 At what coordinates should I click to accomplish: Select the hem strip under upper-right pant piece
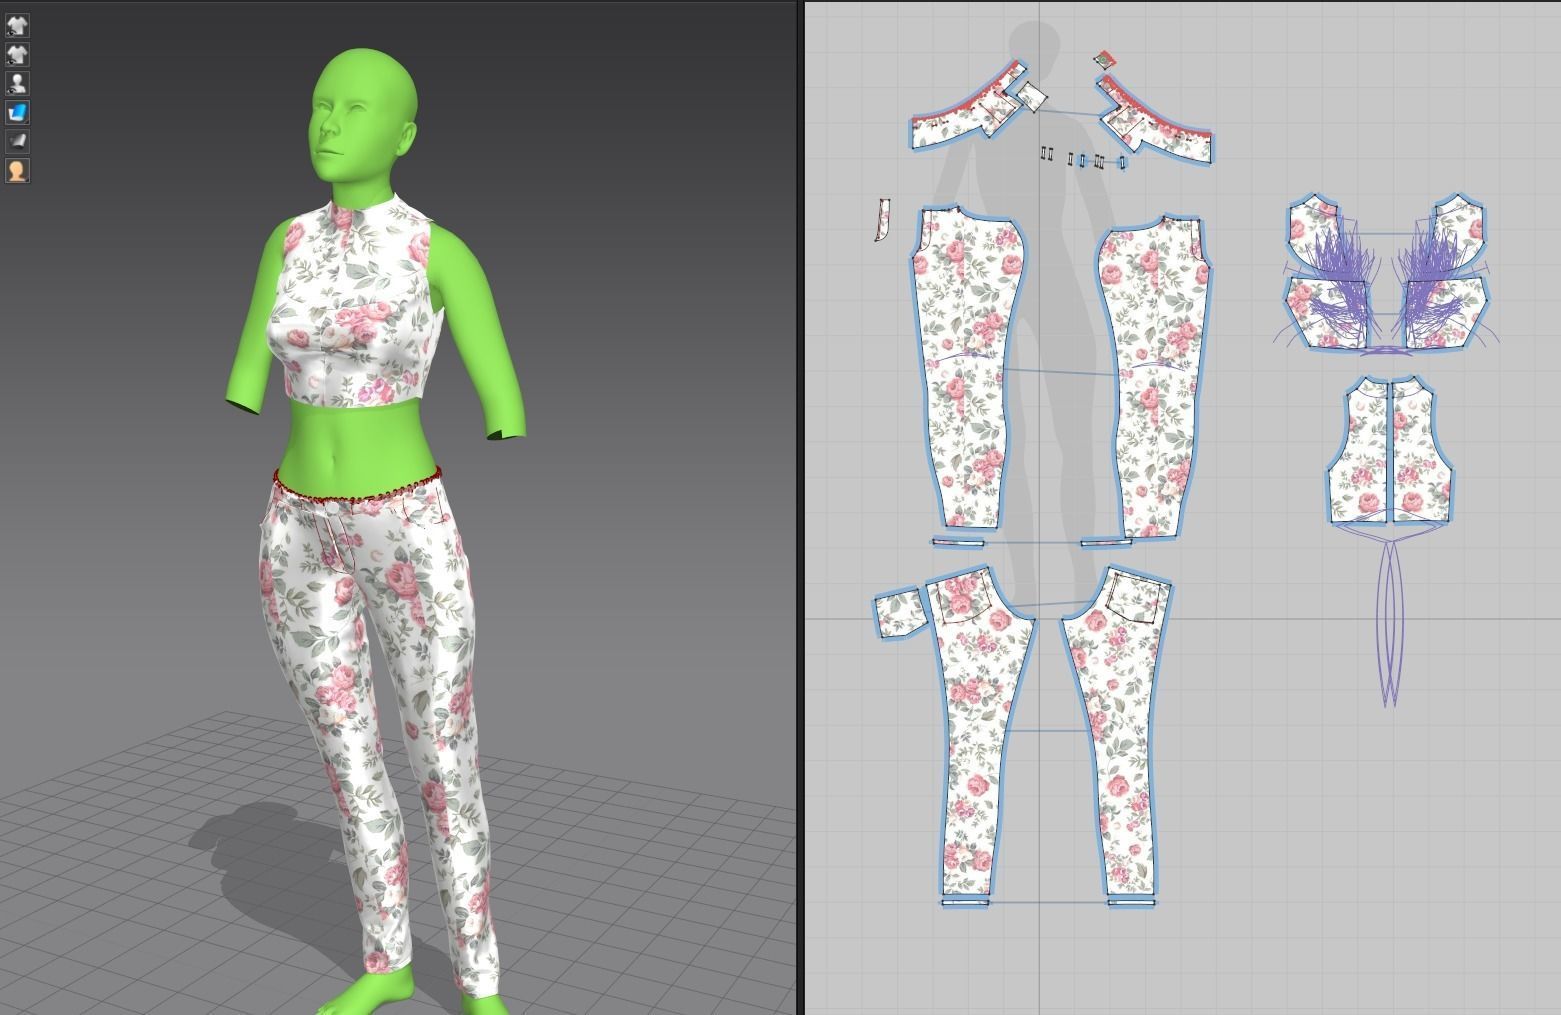(x=1106, y=543)
